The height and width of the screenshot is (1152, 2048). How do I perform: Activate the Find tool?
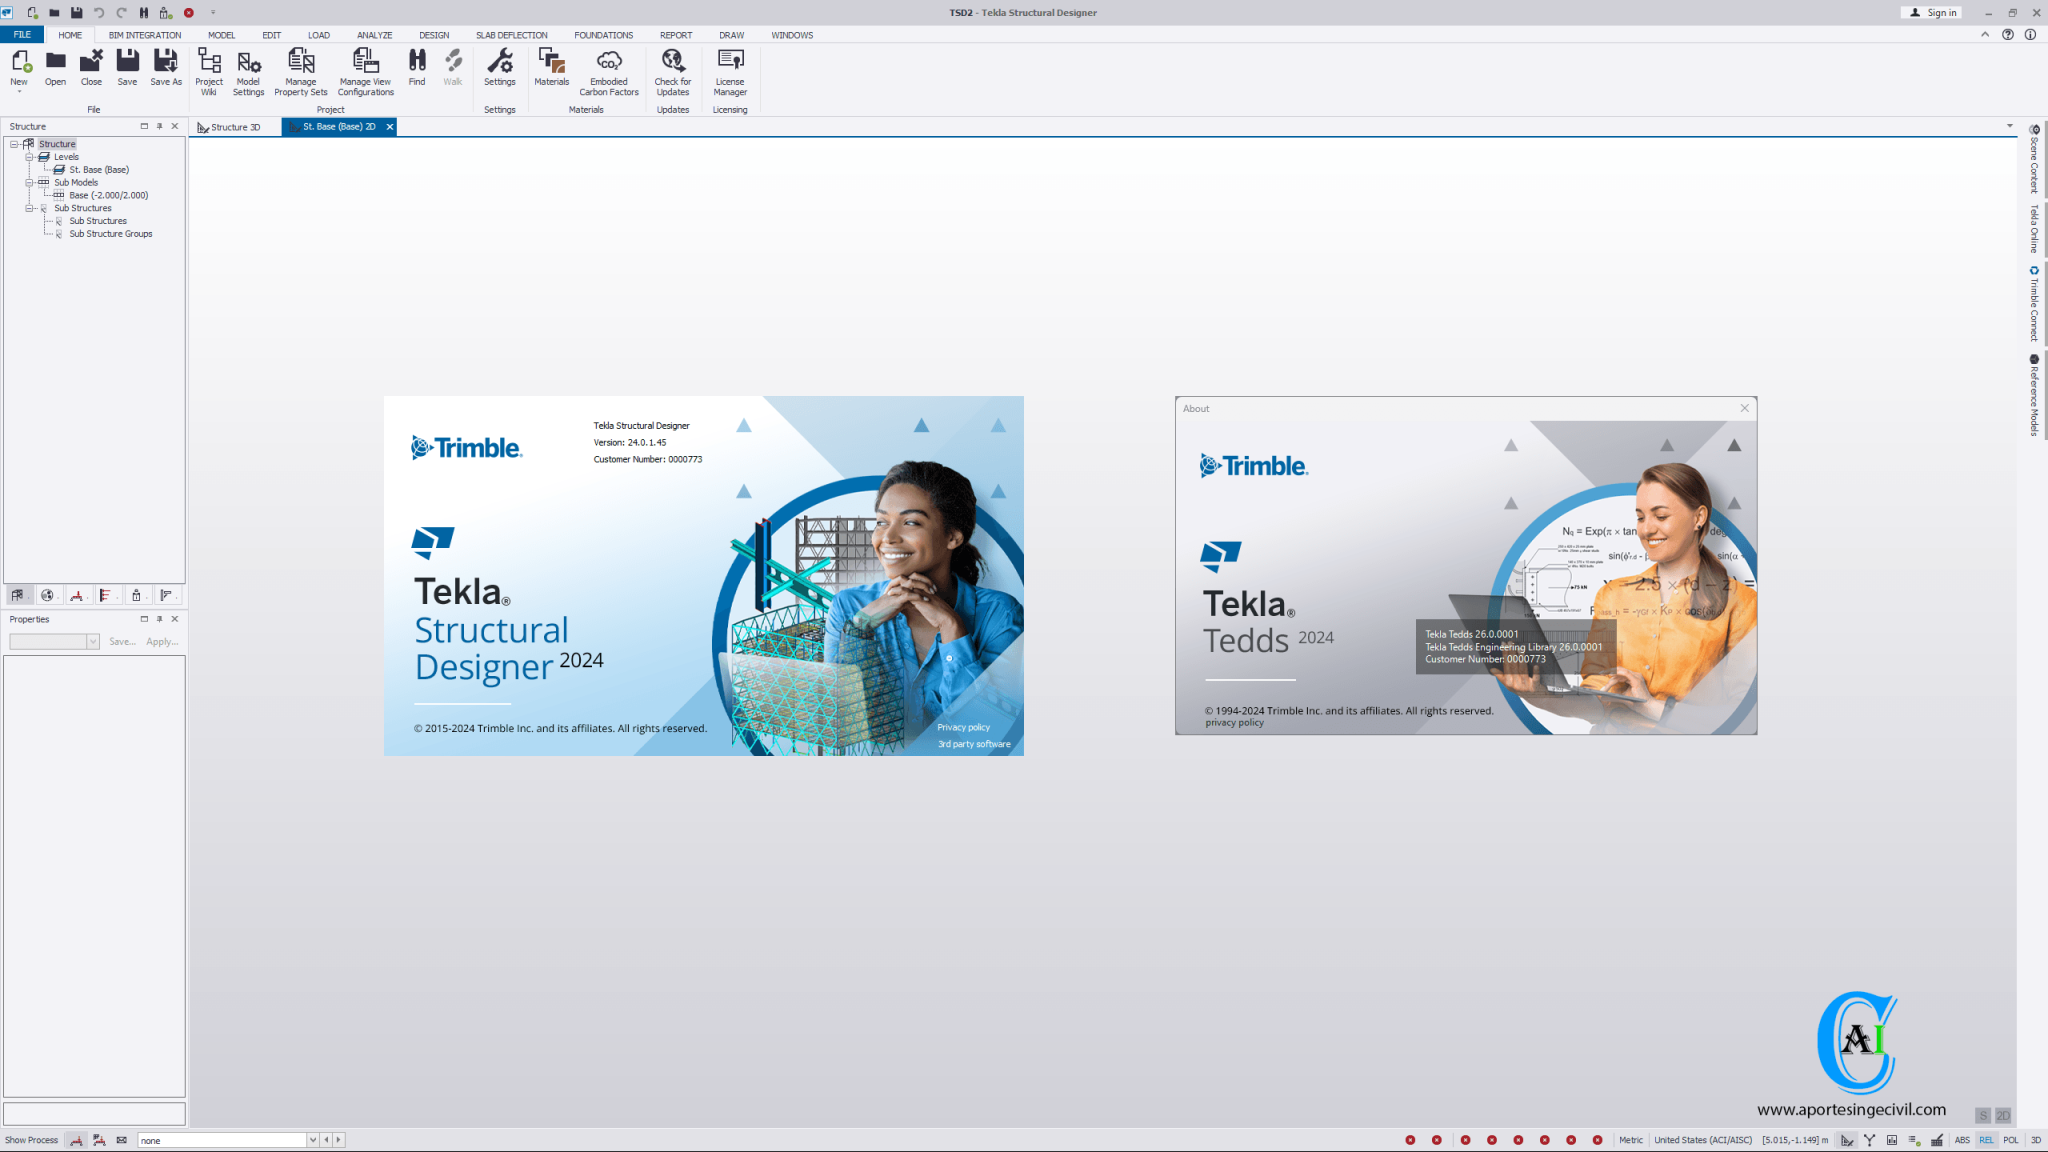[x=417, y=68]
